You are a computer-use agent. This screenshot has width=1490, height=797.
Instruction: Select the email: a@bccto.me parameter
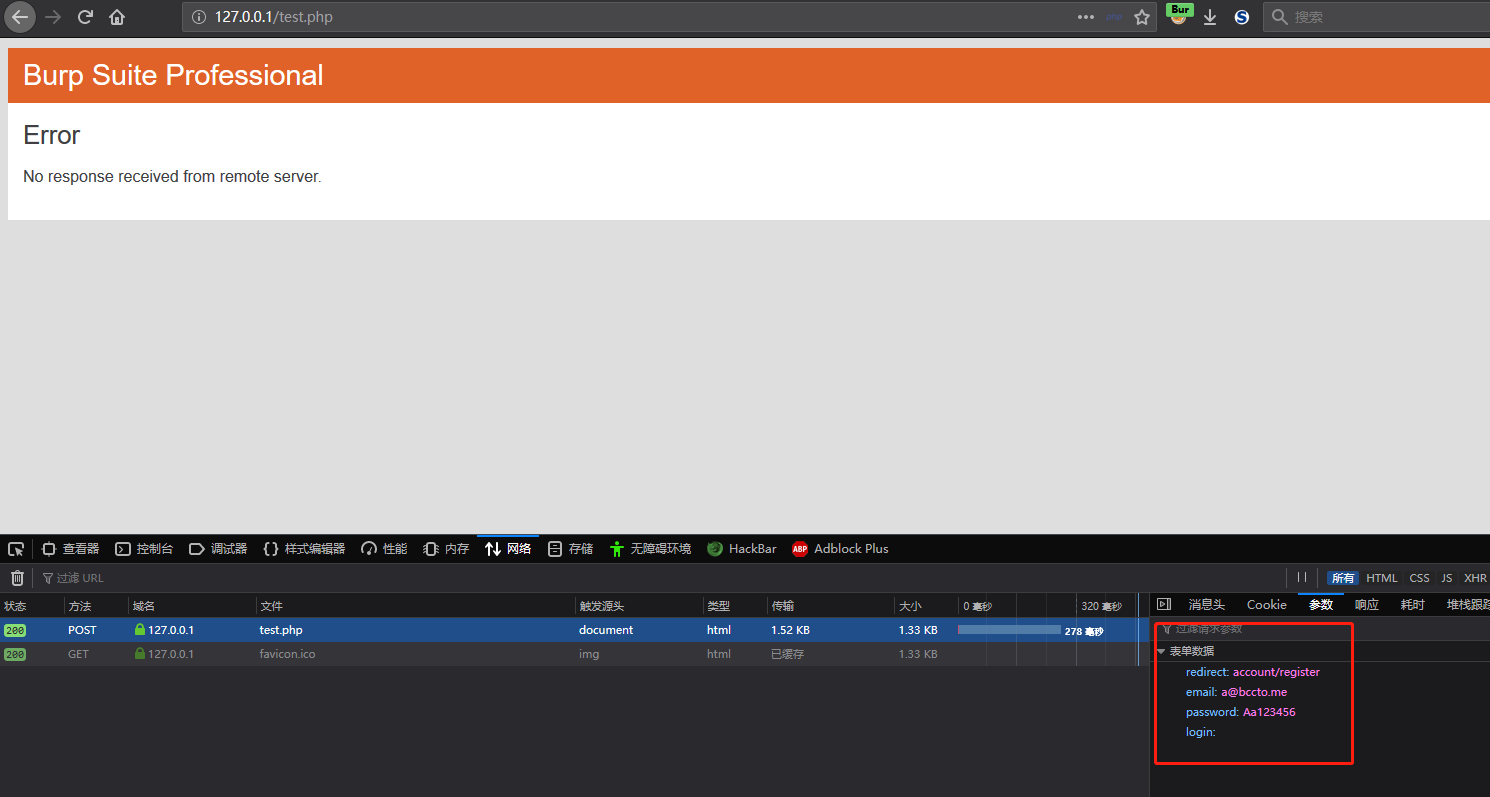point(1236,692)
